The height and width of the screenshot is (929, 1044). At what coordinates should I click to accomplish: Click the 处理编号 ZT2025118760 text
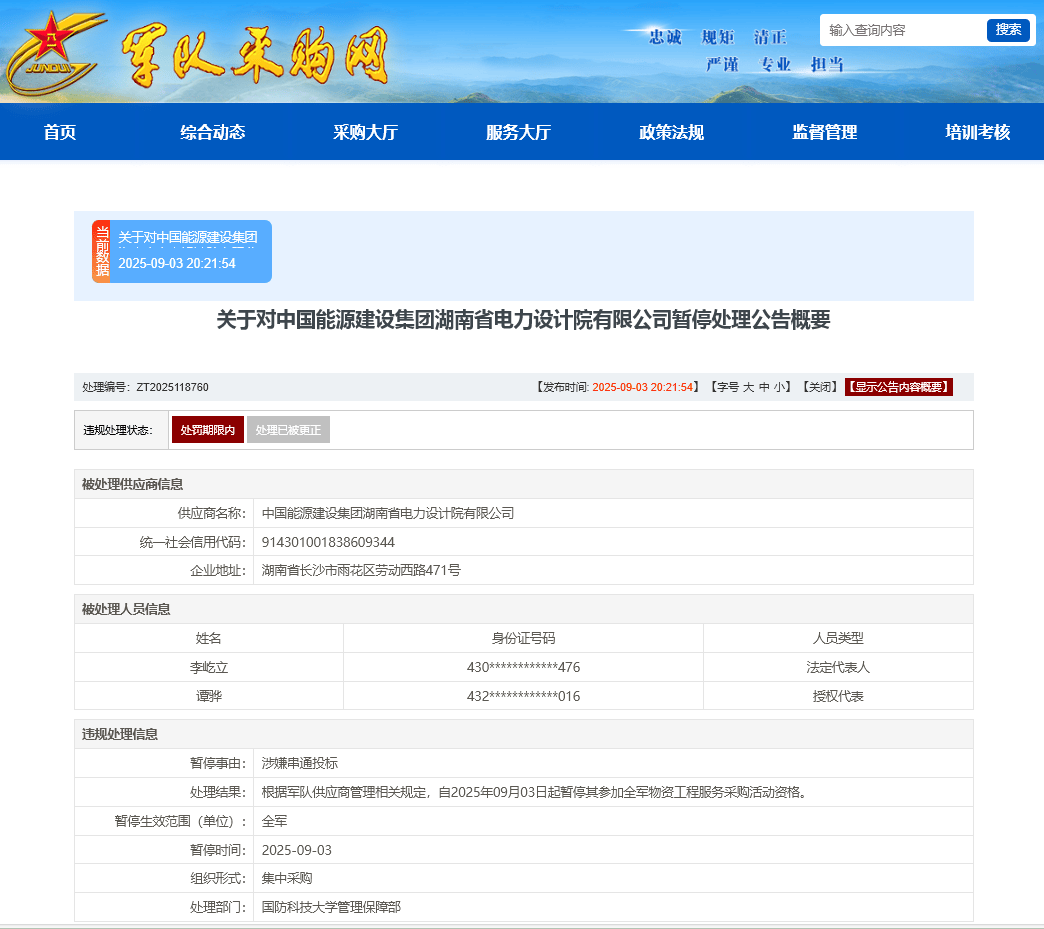pyautogui.click(x=145, y=387)
